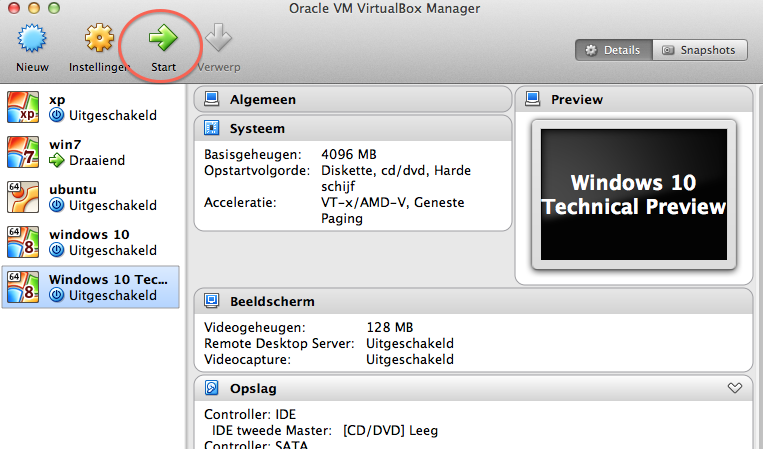Click the Windows 10 Technical Preview thumbnail

pos(633,195)
